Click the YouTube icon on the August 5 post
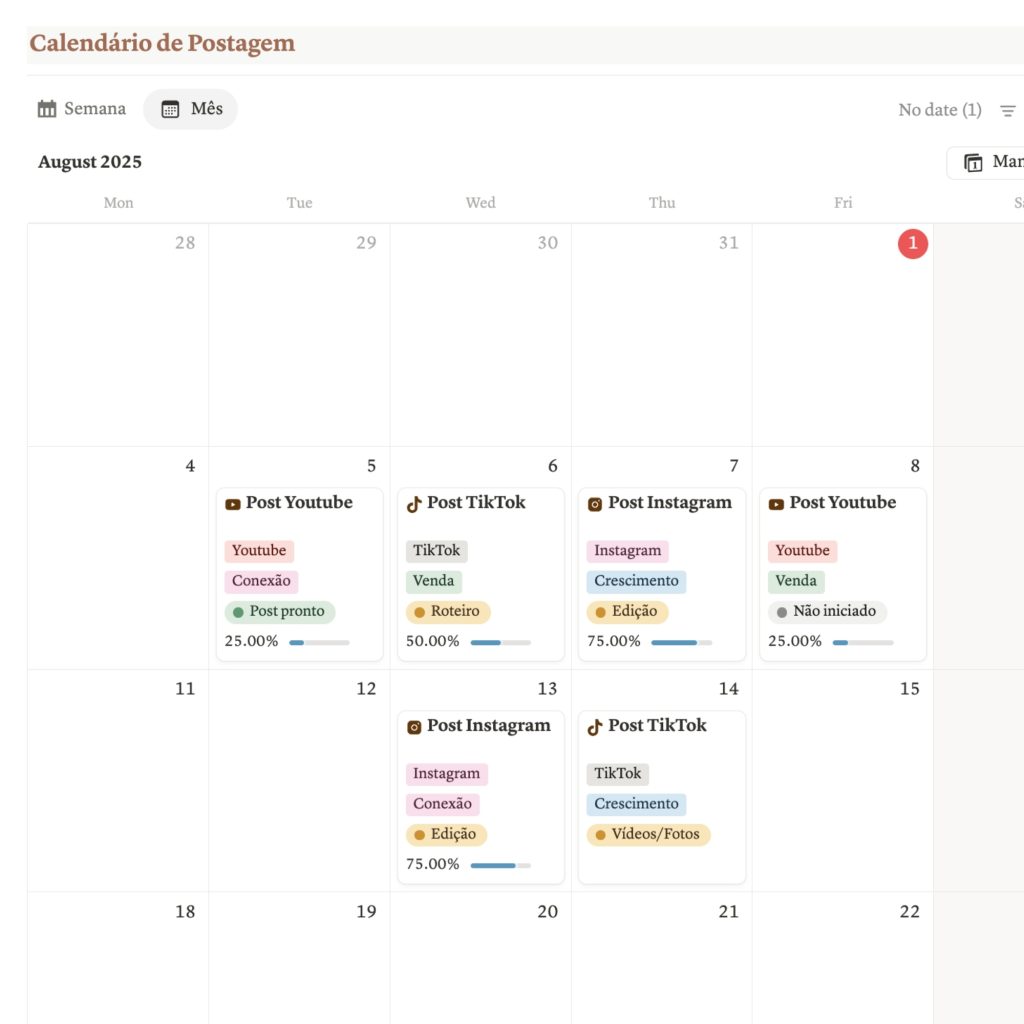The width and height of the screenshot is (1024, 1024). click(x=235, y=503)
